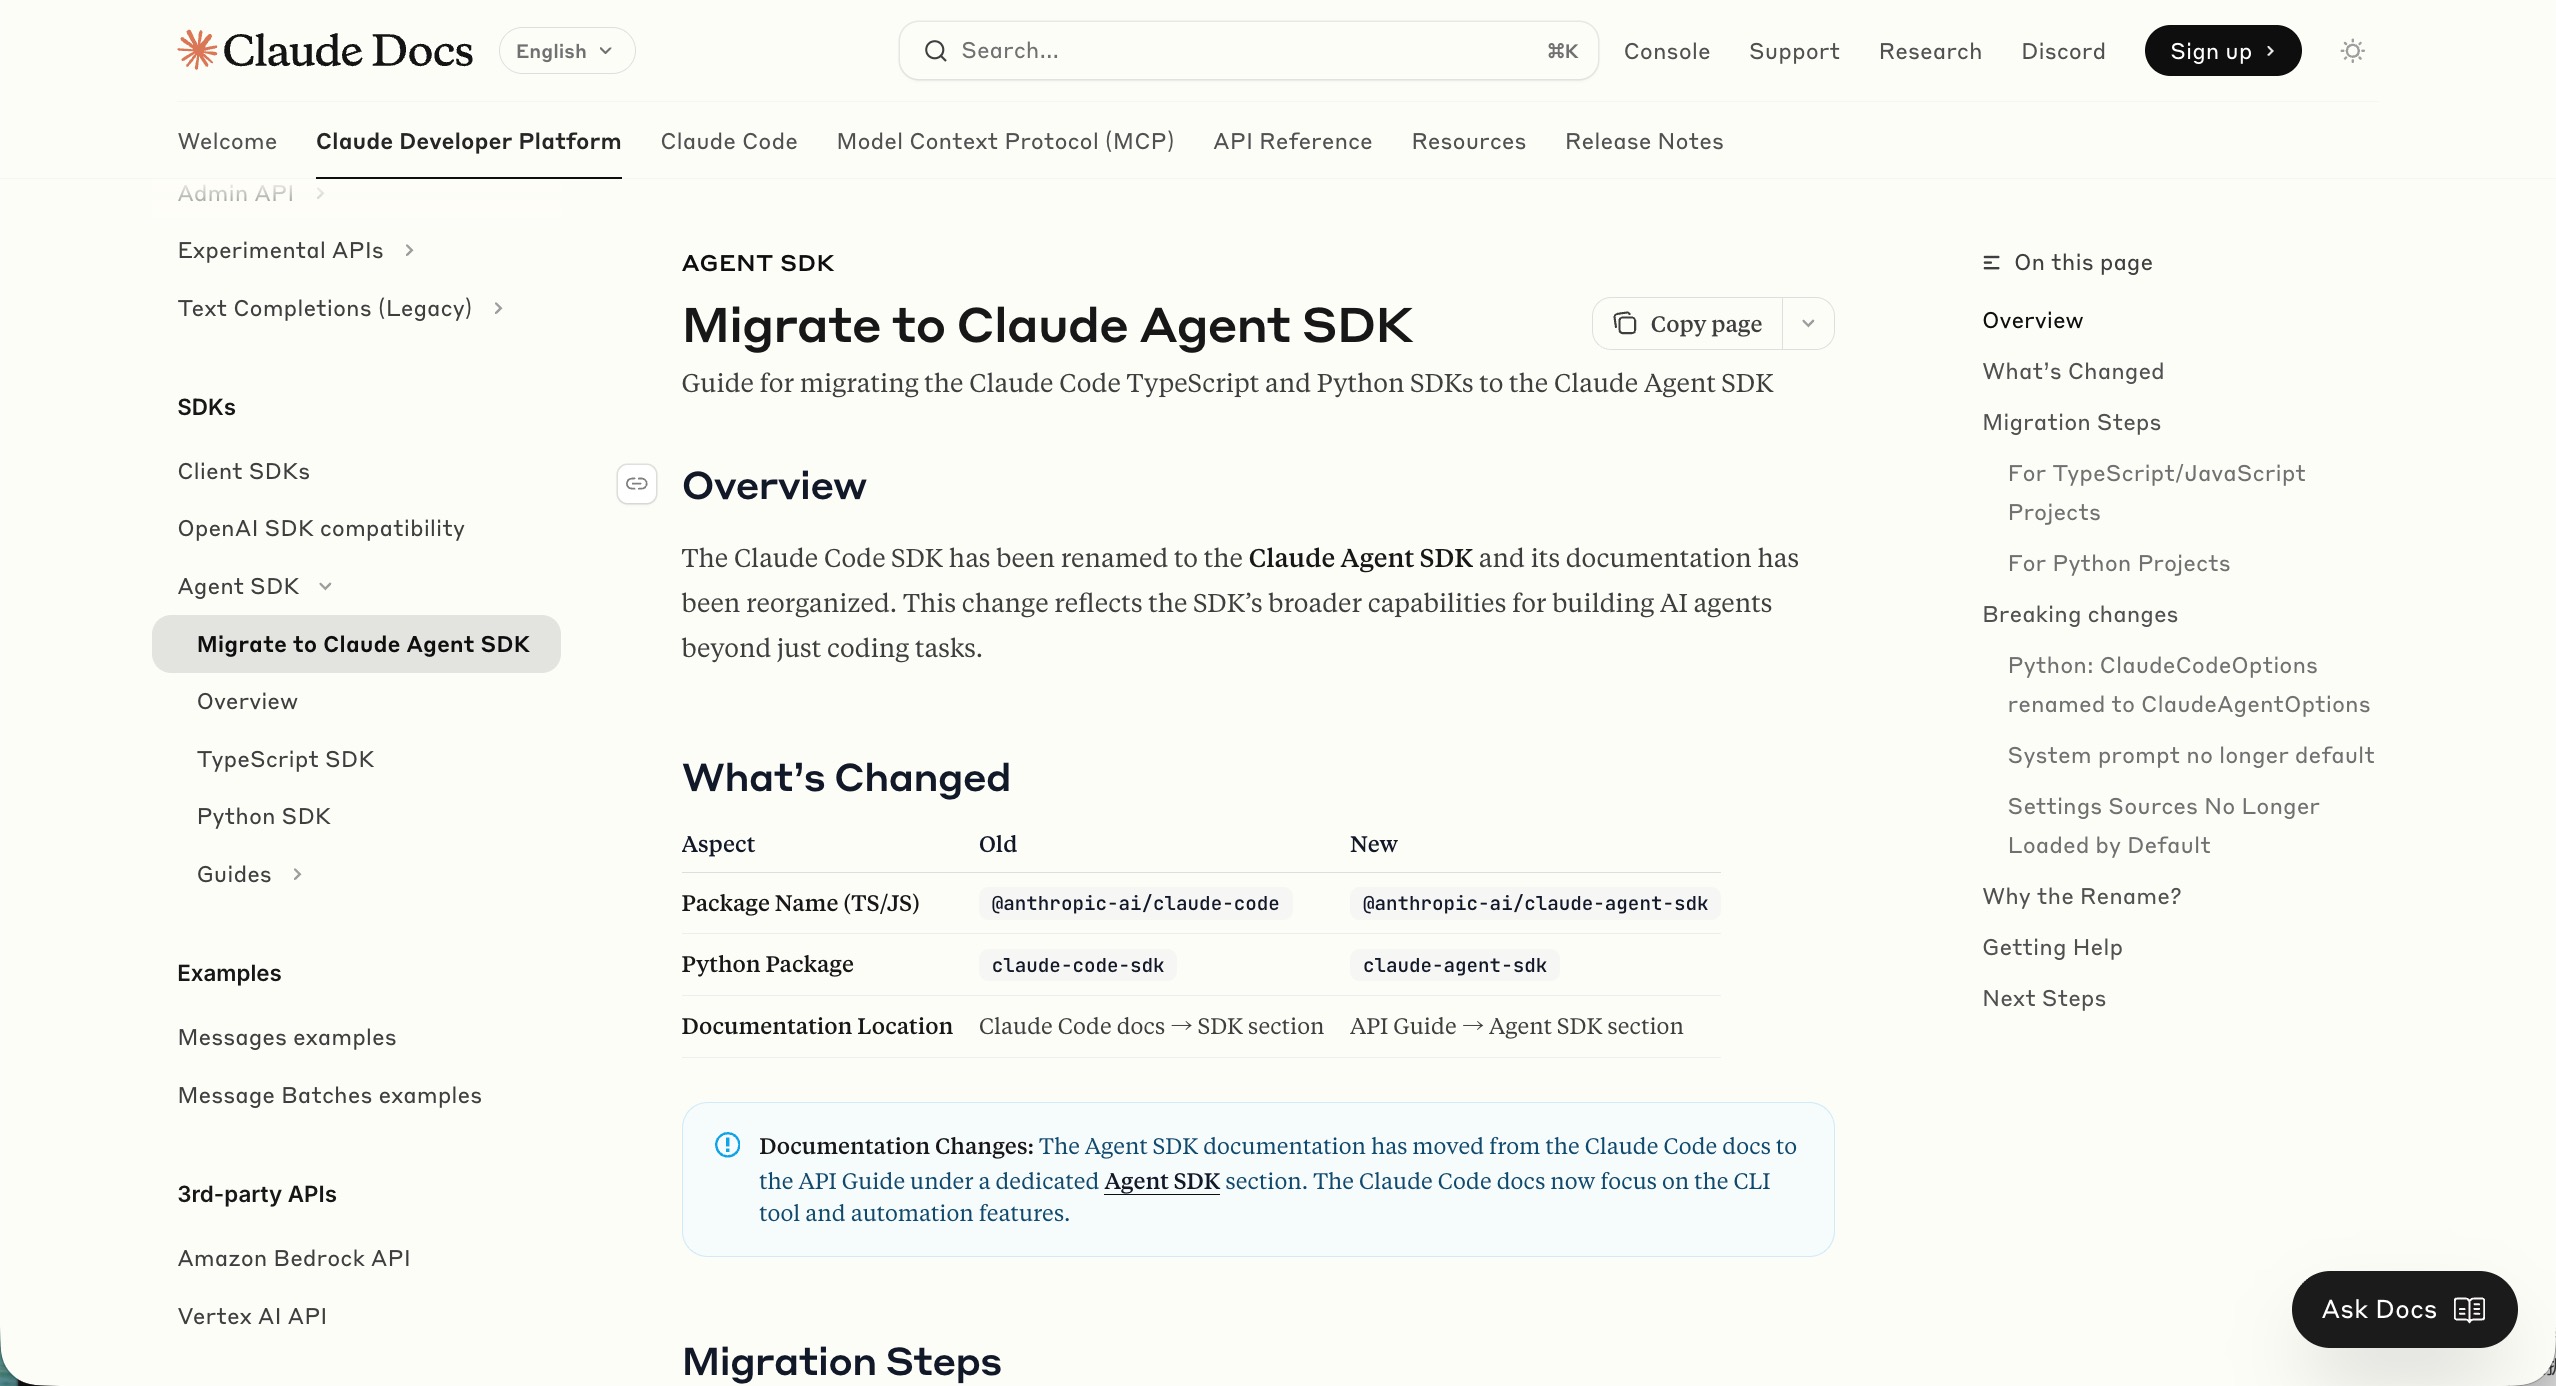2556x1386 pixels.
Task: Open the English language dropdown
Action: click(565, 50)
